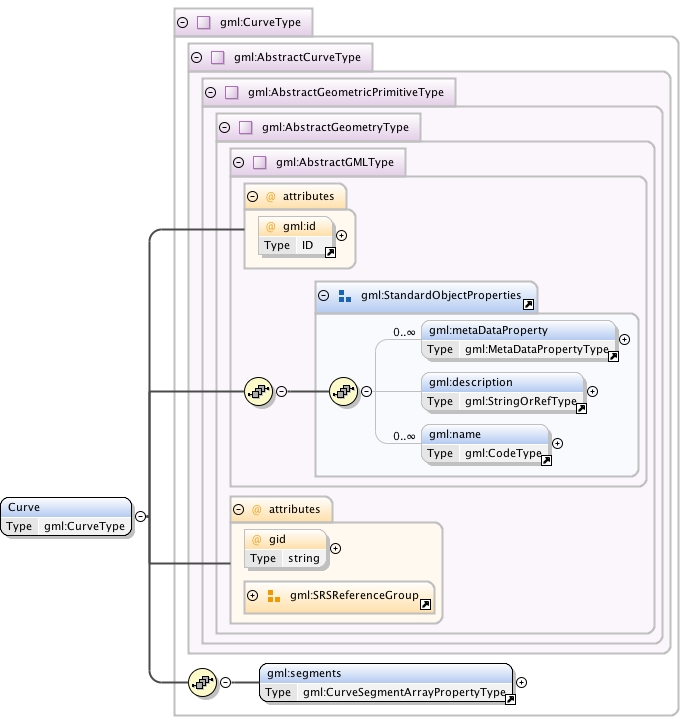The height and width of the screenshot is (717, 680).
Task: Click the gml:SRSReferenceGroup label
Action: (x=354, y=595)
